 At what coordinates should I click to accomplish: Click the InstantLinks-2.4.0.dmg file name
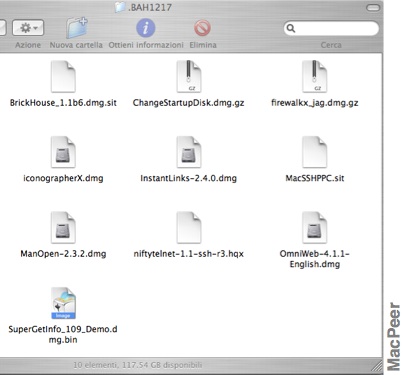click(188, 178)
